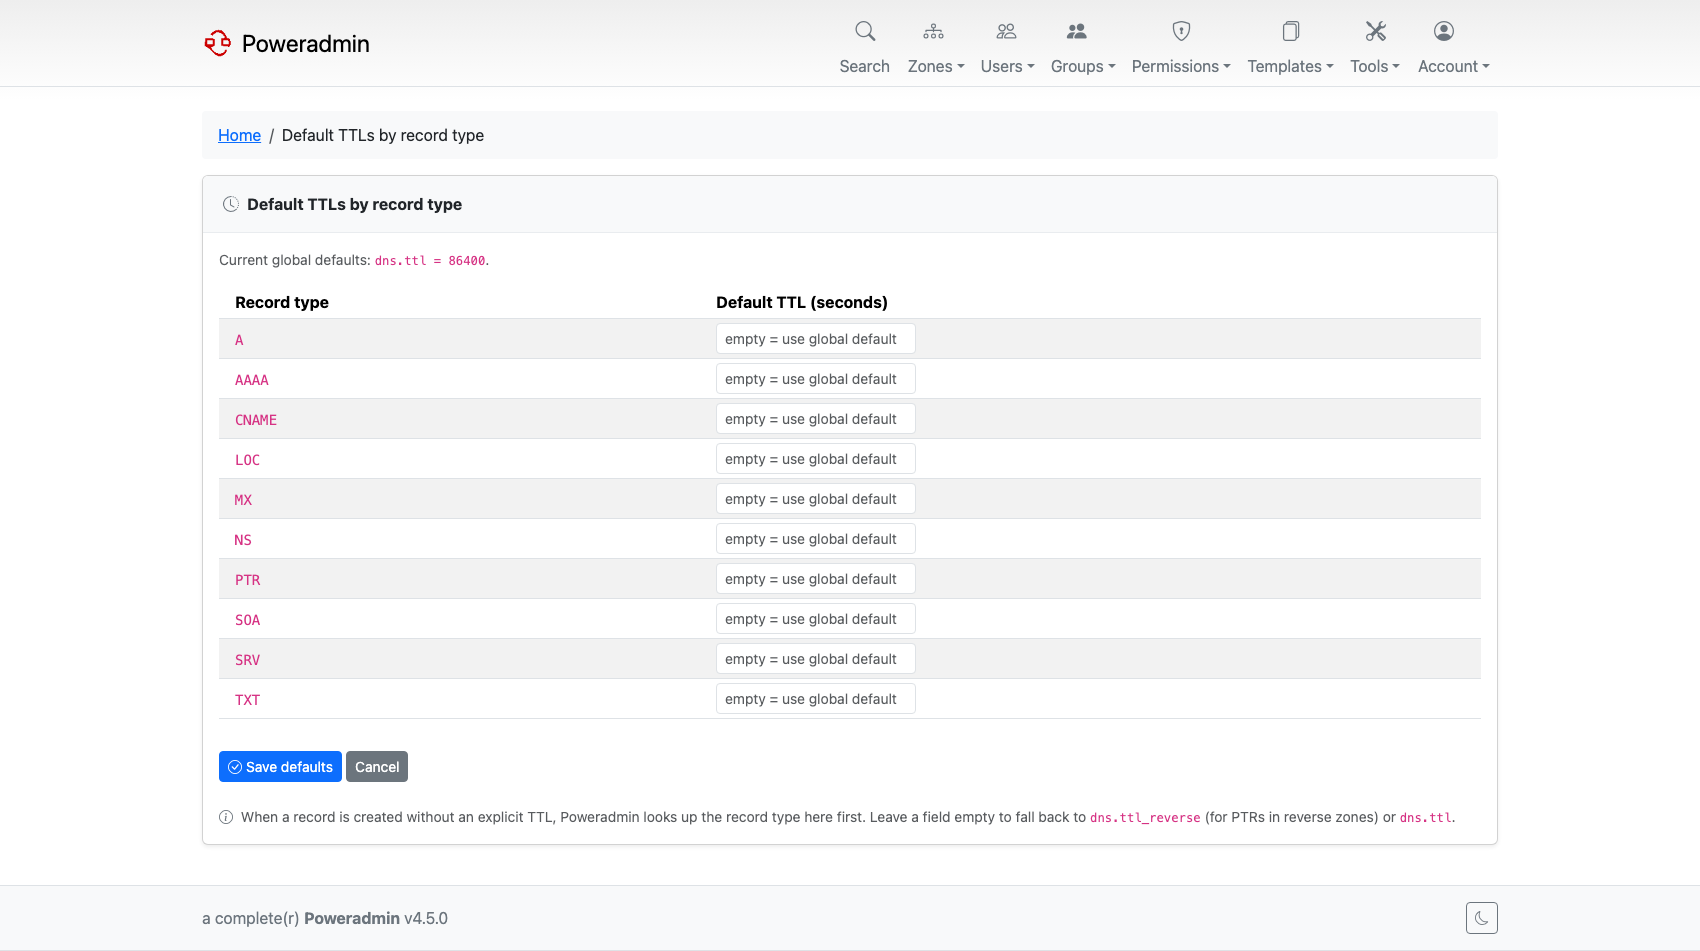This screenshot has height=951, width=1700.
Task: Focus the TTL field for SRV records
Action: (816, 659)
